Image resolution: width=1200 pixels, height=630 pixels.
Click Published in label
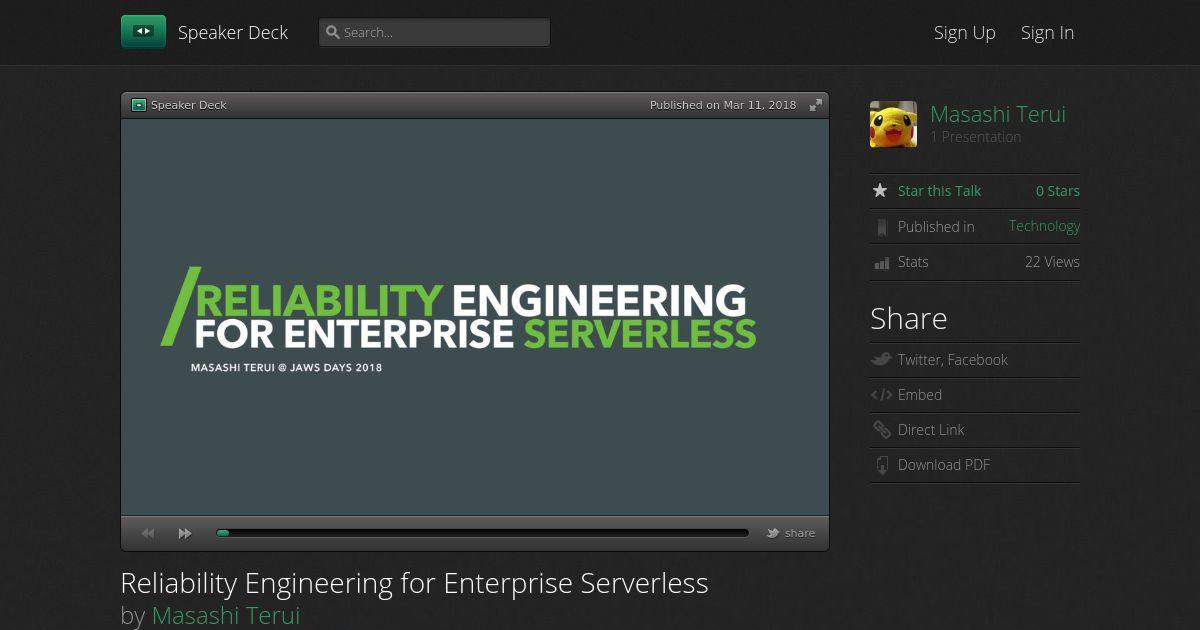(936, 227)
